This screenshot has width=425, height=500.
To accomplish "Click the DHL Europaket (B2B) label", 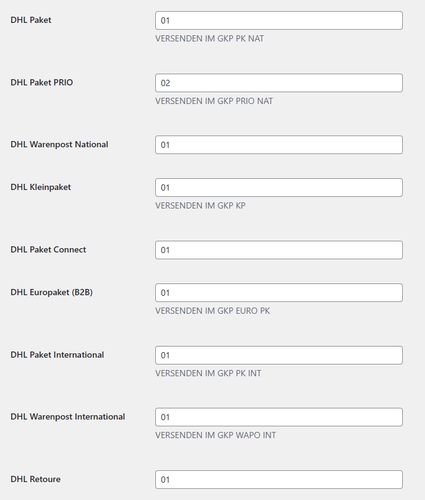I will click(x=52, y=292).
